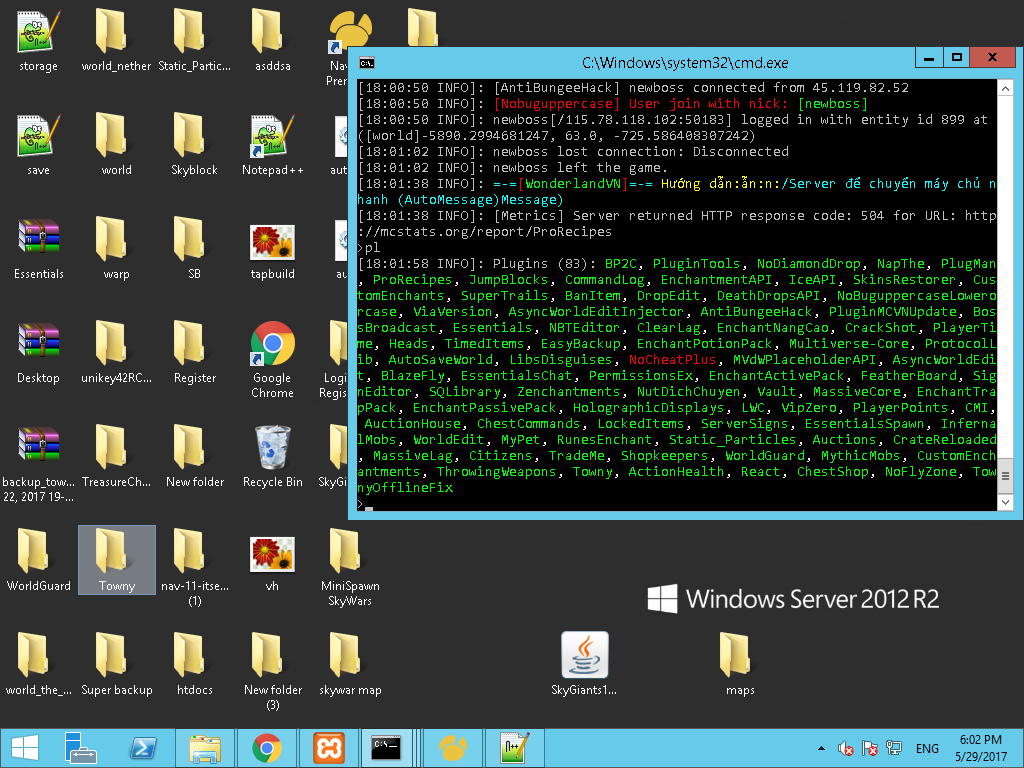Show hidden system tray icons
This screenshot has width=1024, height=768.
[x=822, y=748]
